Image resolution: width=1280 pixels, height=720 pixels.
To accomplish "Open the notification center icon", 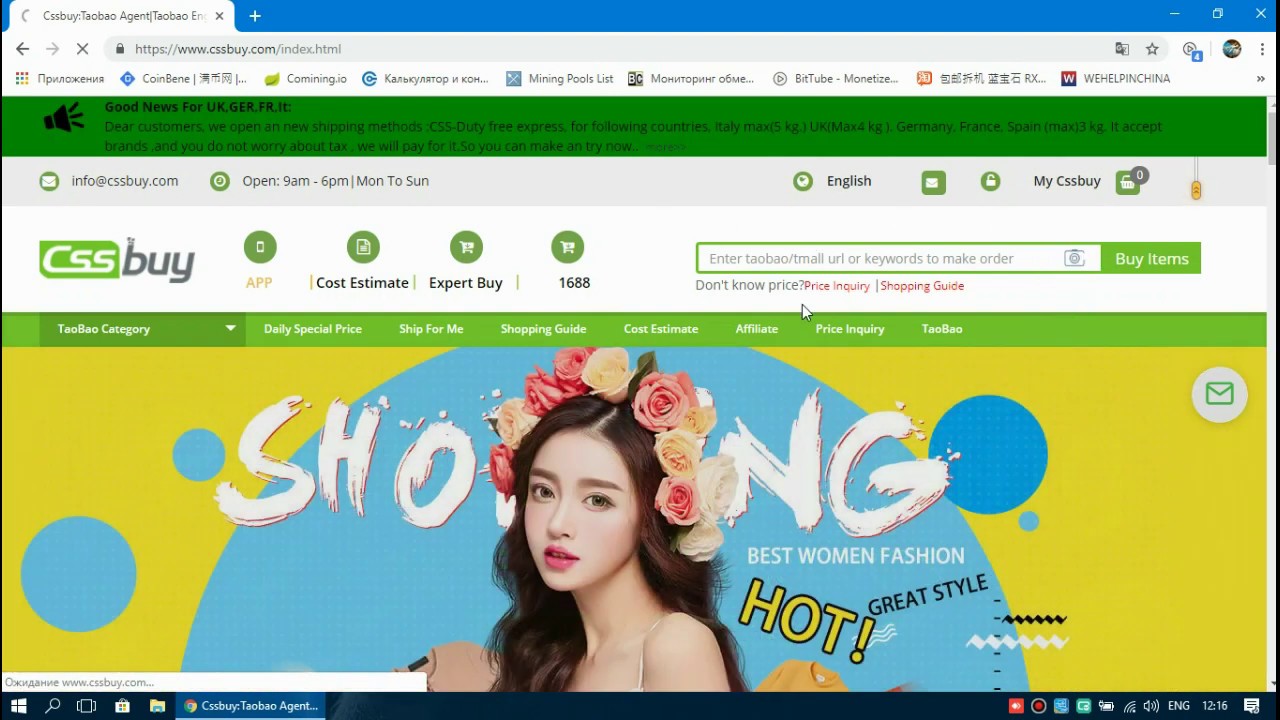I will click(1252, 706).
